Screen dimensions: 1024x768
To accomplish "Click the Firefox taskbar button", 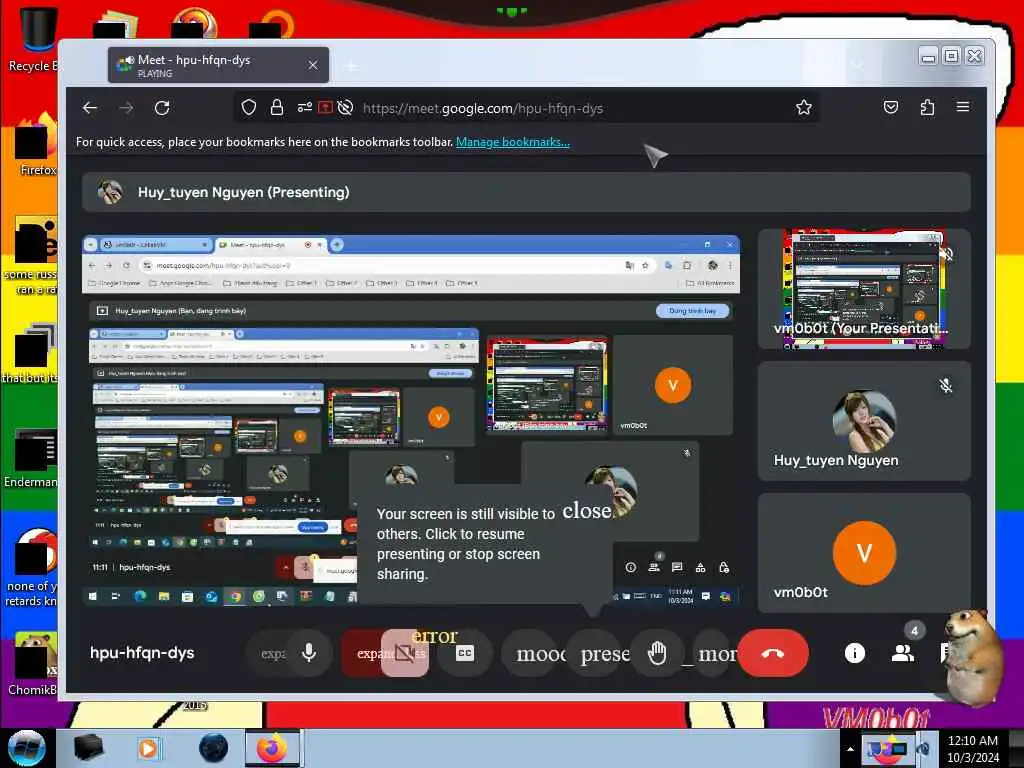I will [272, 748].
